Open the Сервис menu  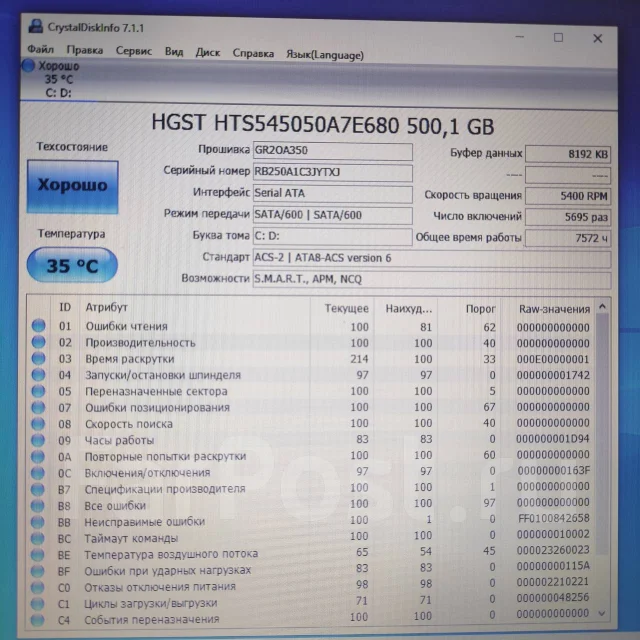(133, 51)
